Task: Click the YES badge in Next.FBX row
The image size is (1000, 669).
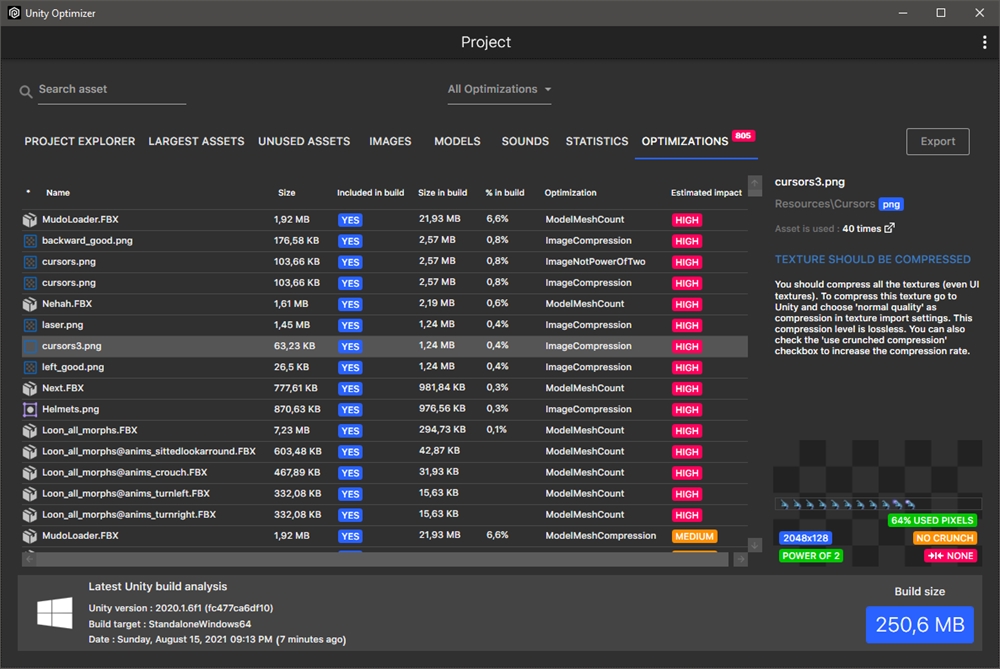Action: point(349,388)
